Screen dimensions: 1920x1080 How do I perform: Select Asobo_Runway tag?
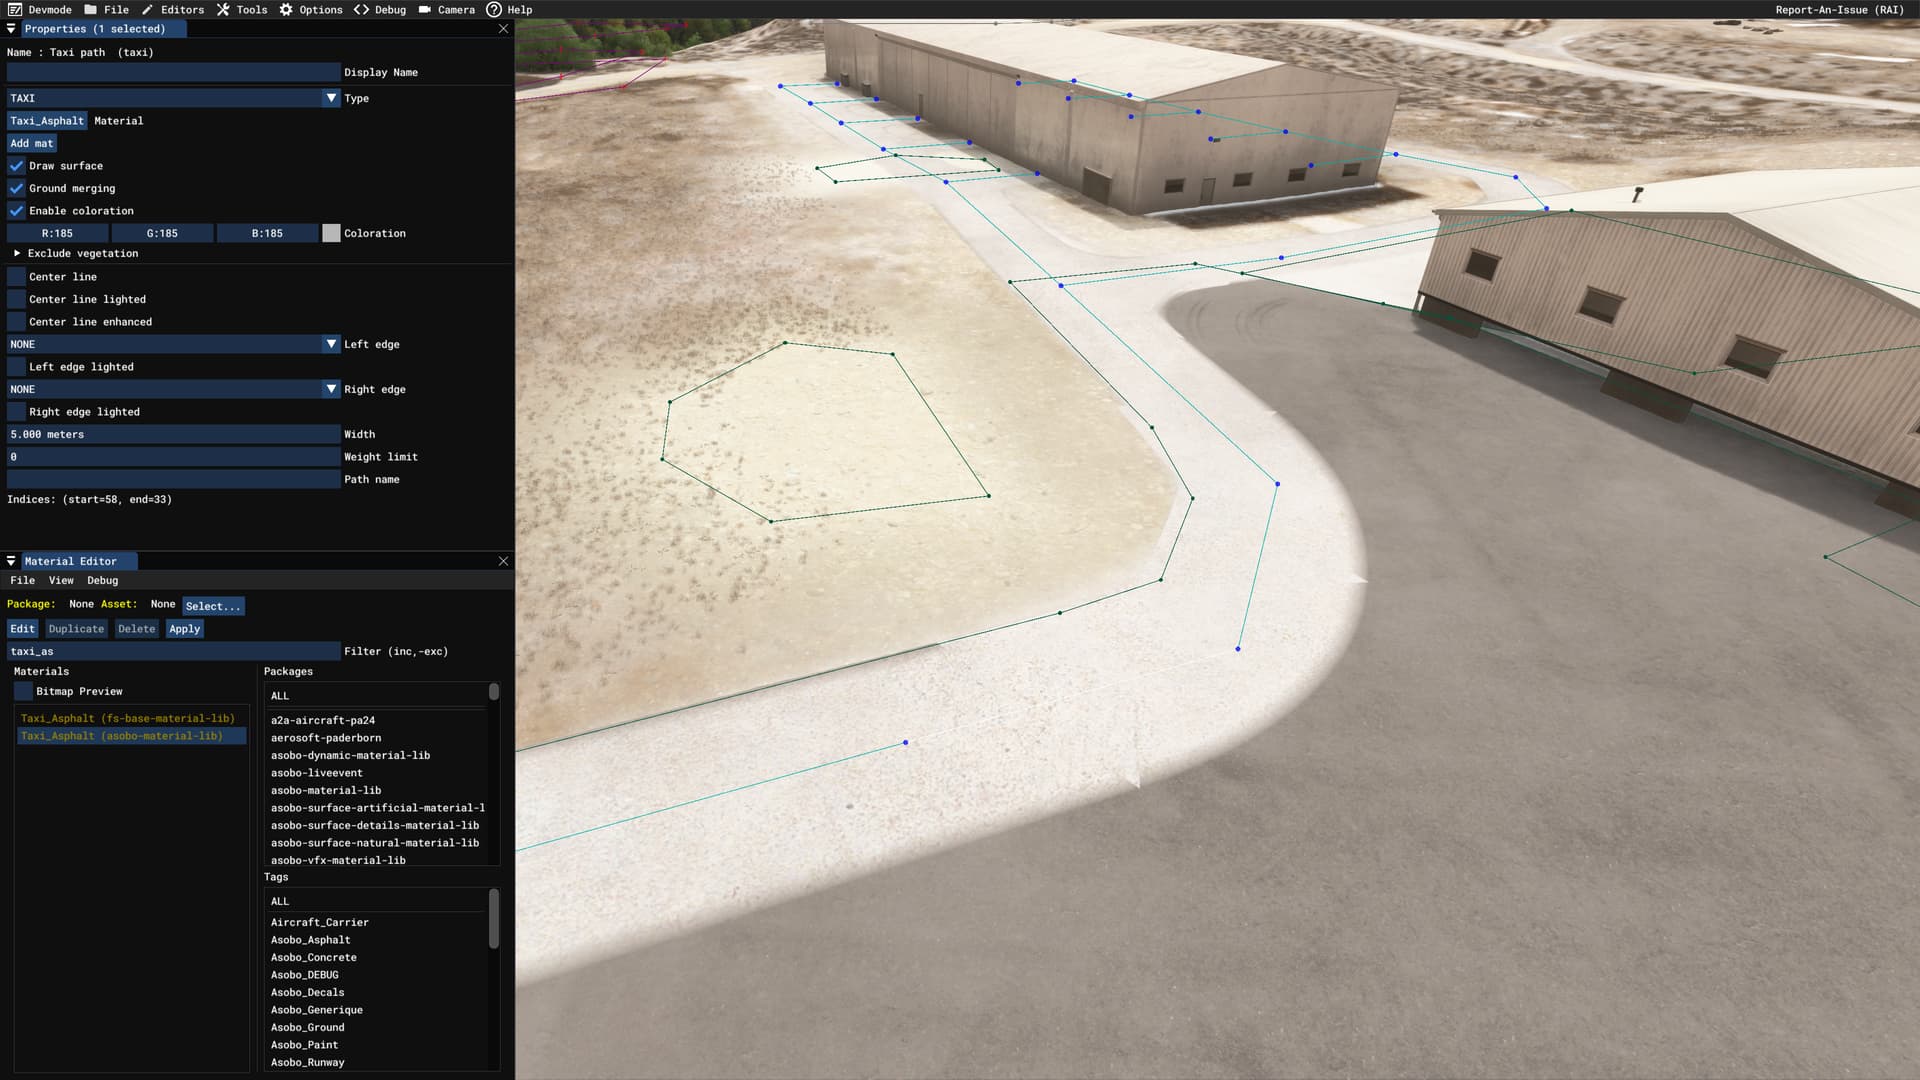pyautogui.click(x=307, y=1062)
